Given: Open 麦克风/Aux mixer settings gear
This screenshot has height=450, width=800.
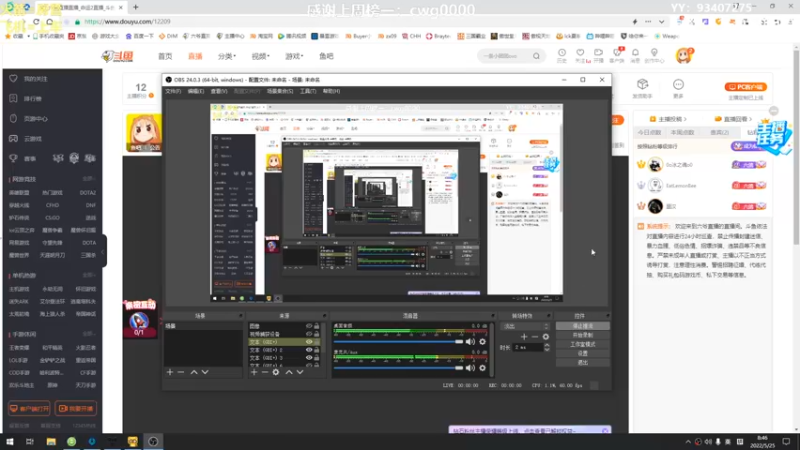Looking at the screenshot, I should click(x=483, y=368).
